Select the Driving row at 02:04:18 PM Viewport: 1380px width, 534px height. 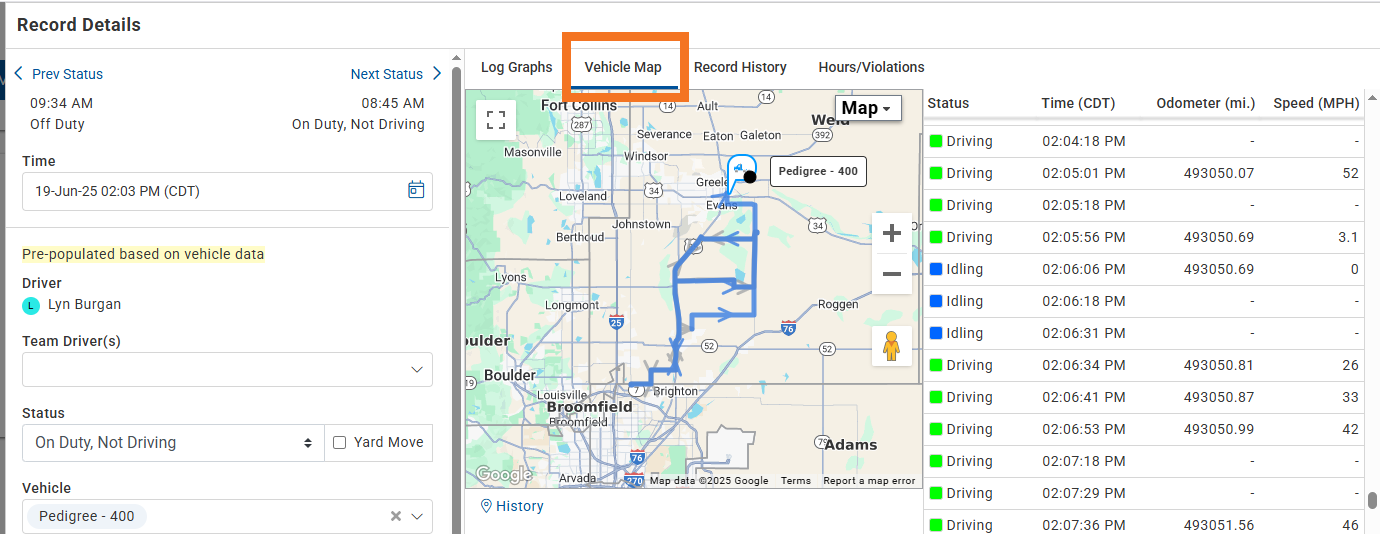[x=1144, y=141]
